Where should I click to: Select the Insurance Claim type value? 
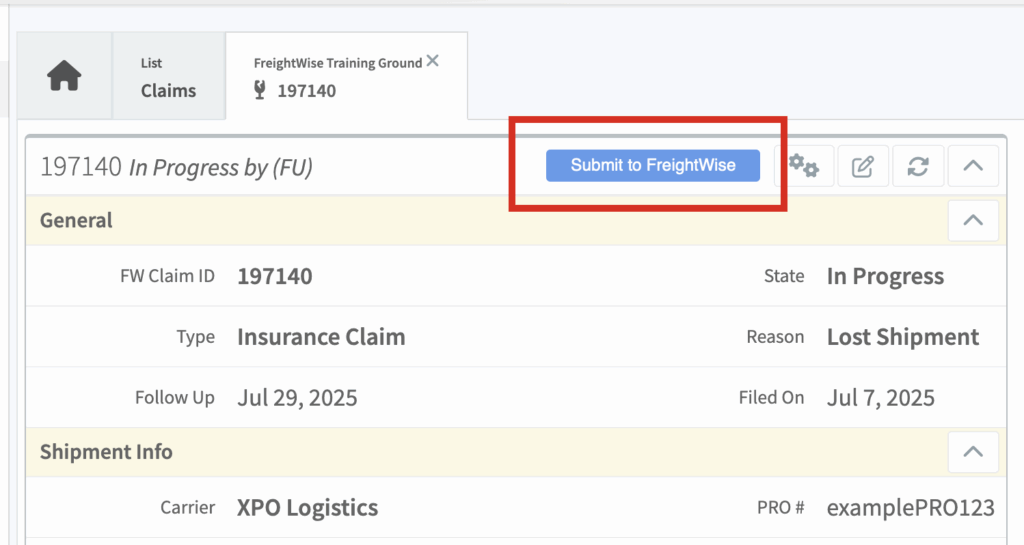[321, 337]
